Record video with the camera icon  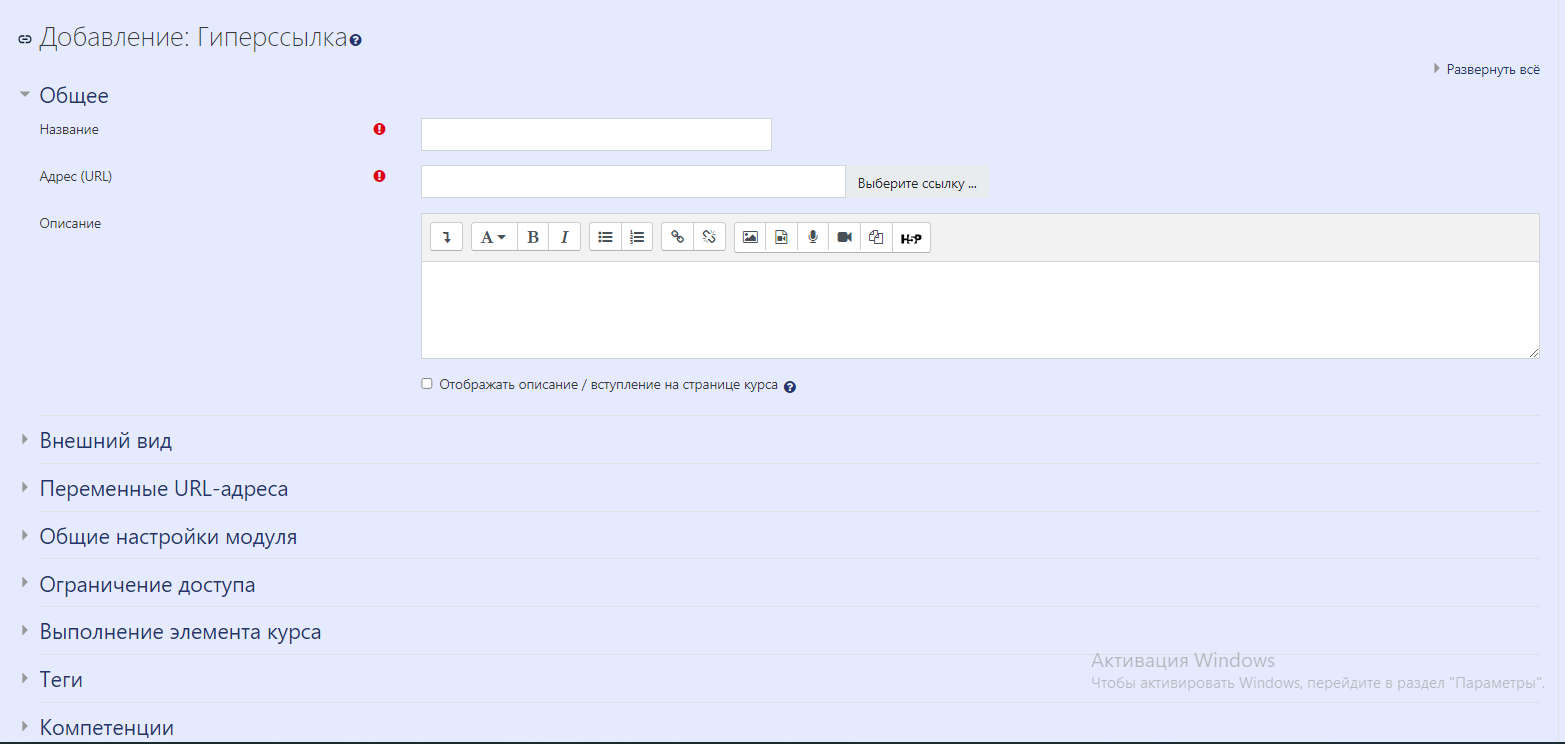point(844,237)
